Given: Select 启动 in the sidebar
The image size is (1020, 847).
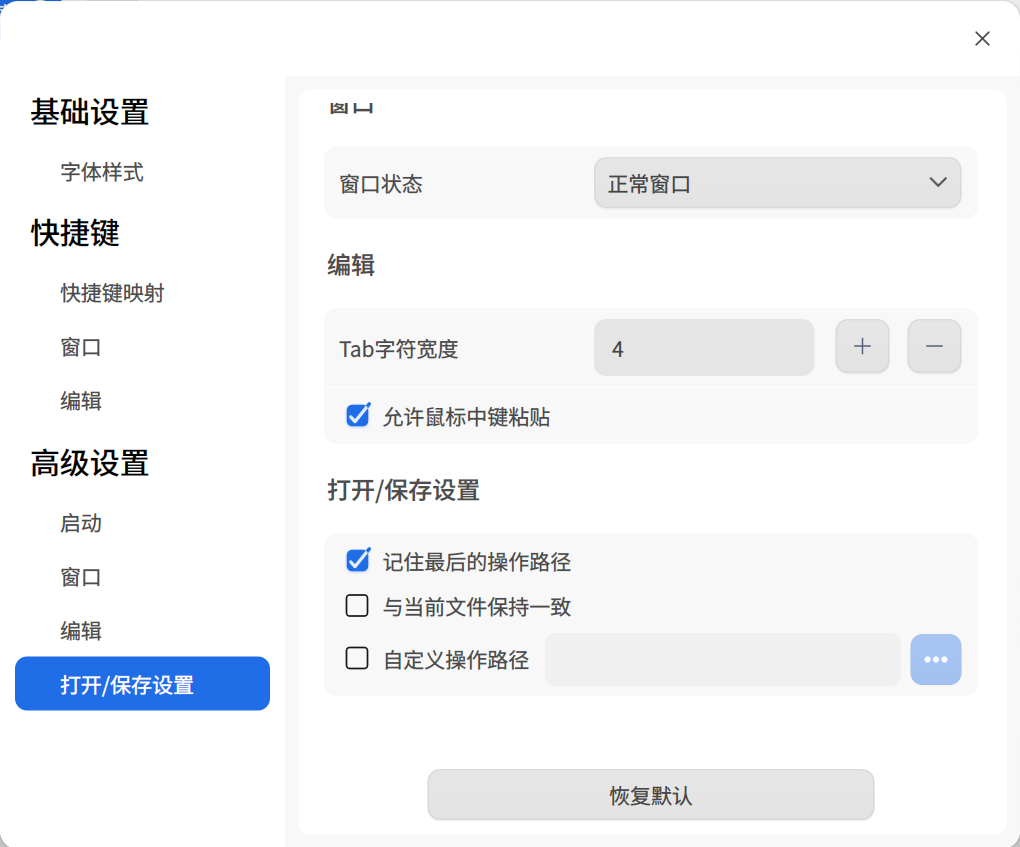Looking at the screenshot, I should click(x=81, y=524).
